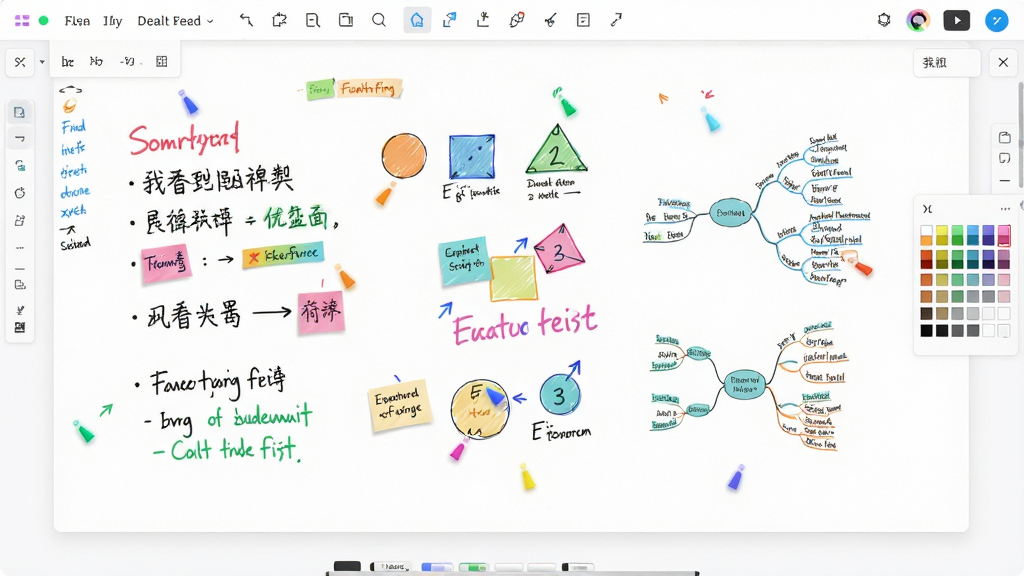Open the arrow beside the scissors tool
The image size is (1024, 576).
pos(42,62)
